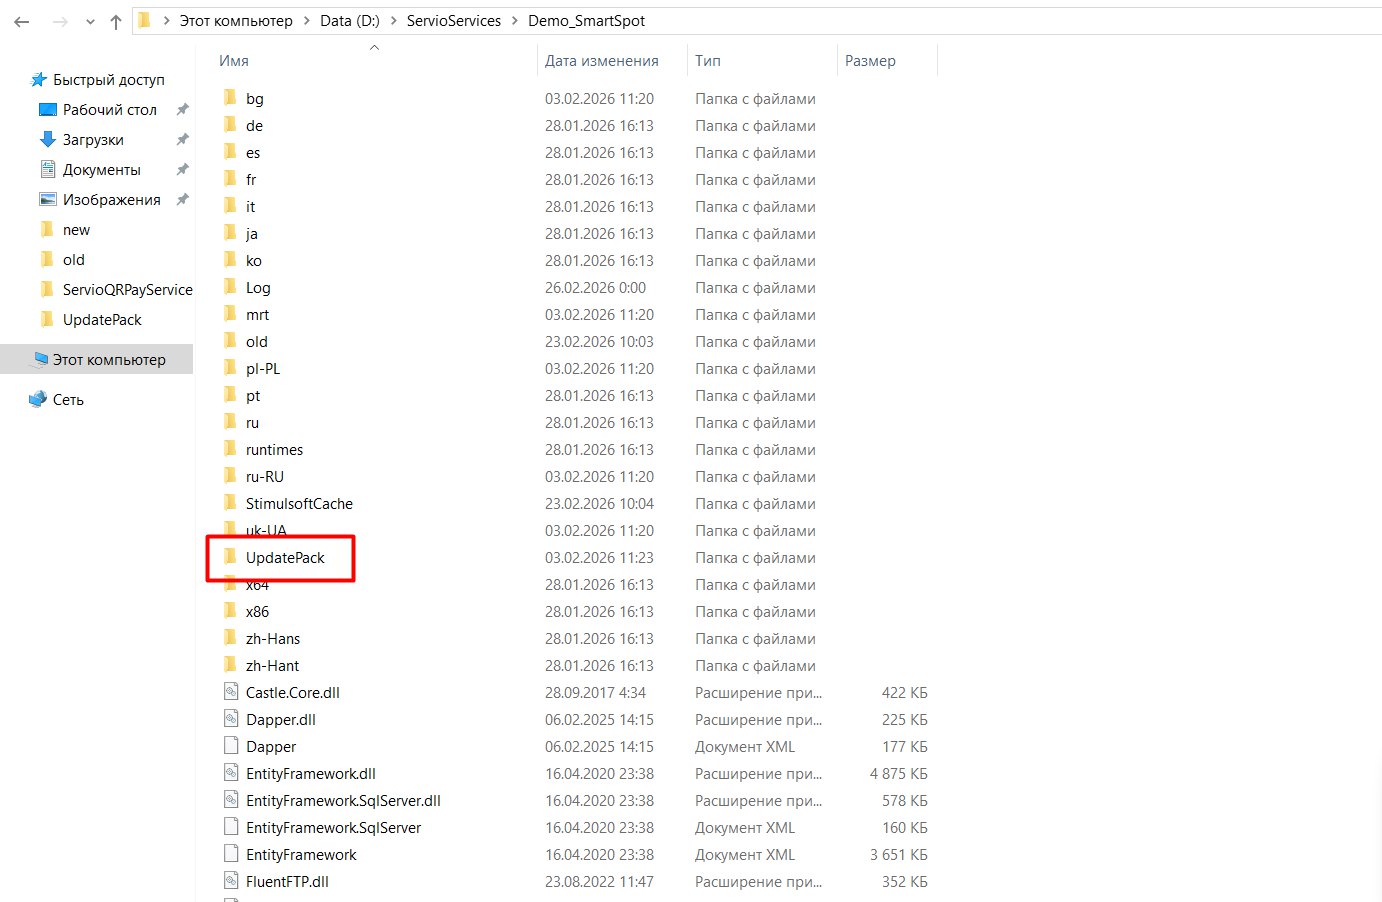
Task: Sort by Дата изменения column header
Action: click(601, 61)
